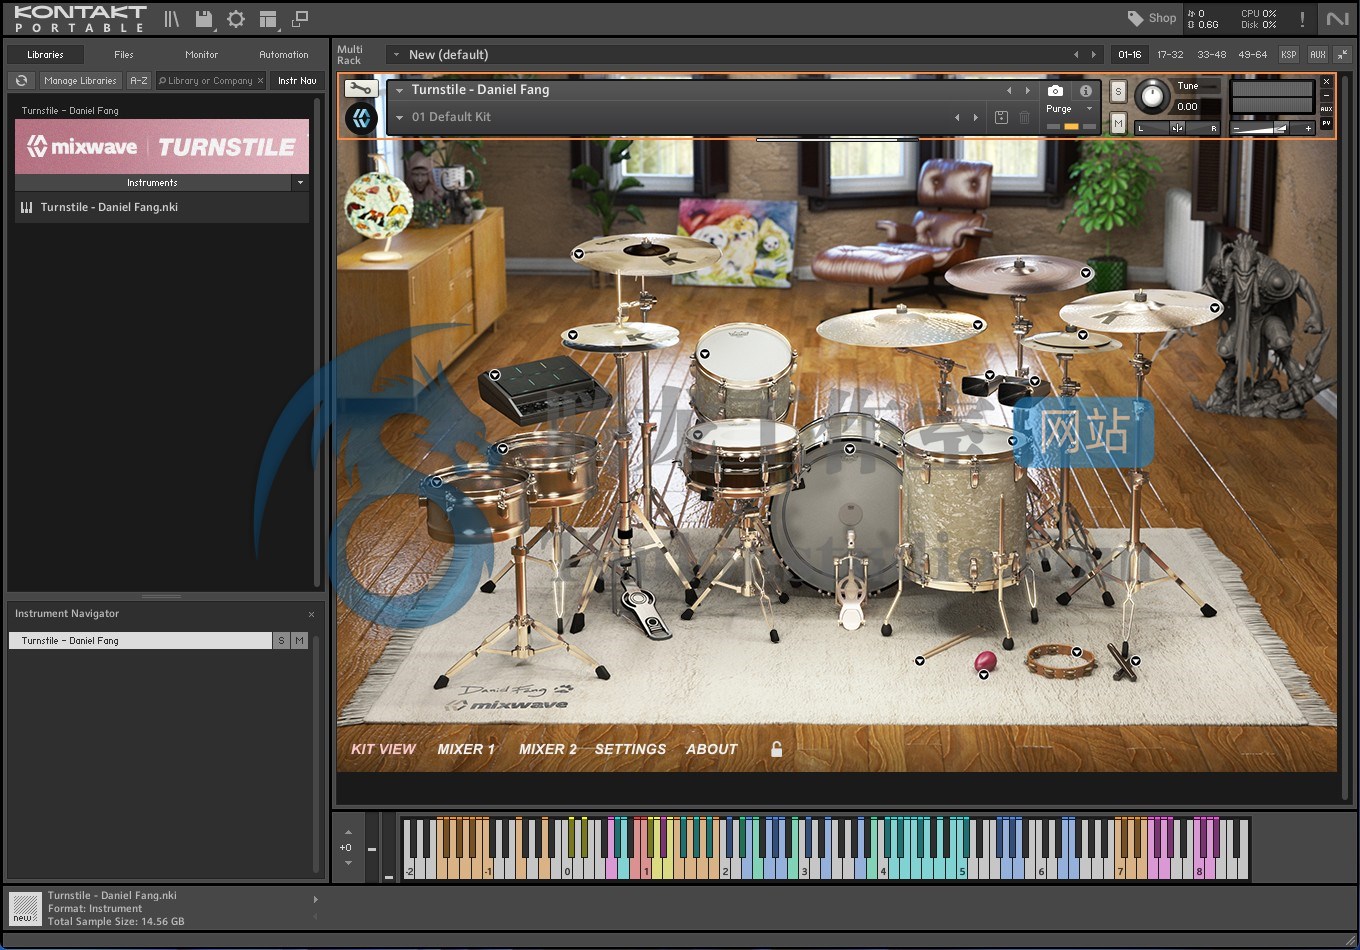The width and height of the screenshot is (1360, 950).
Task: Open the ABOUT page
Action: point(712,749)
